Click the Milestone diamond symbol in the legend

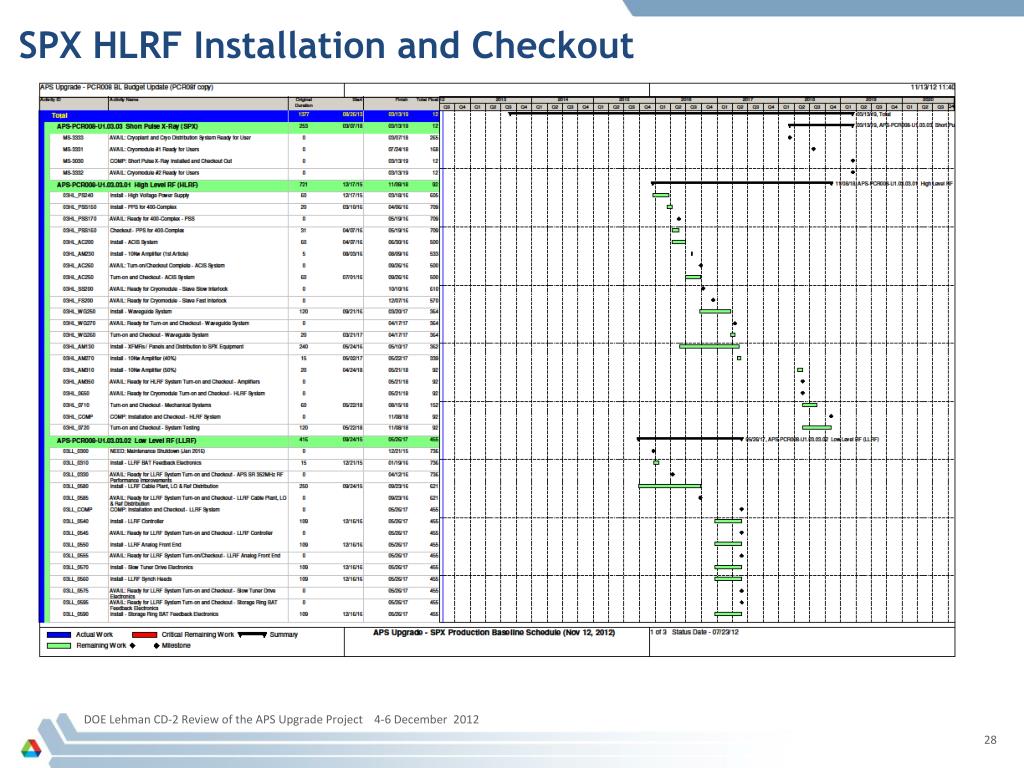(x=156, y=646)
